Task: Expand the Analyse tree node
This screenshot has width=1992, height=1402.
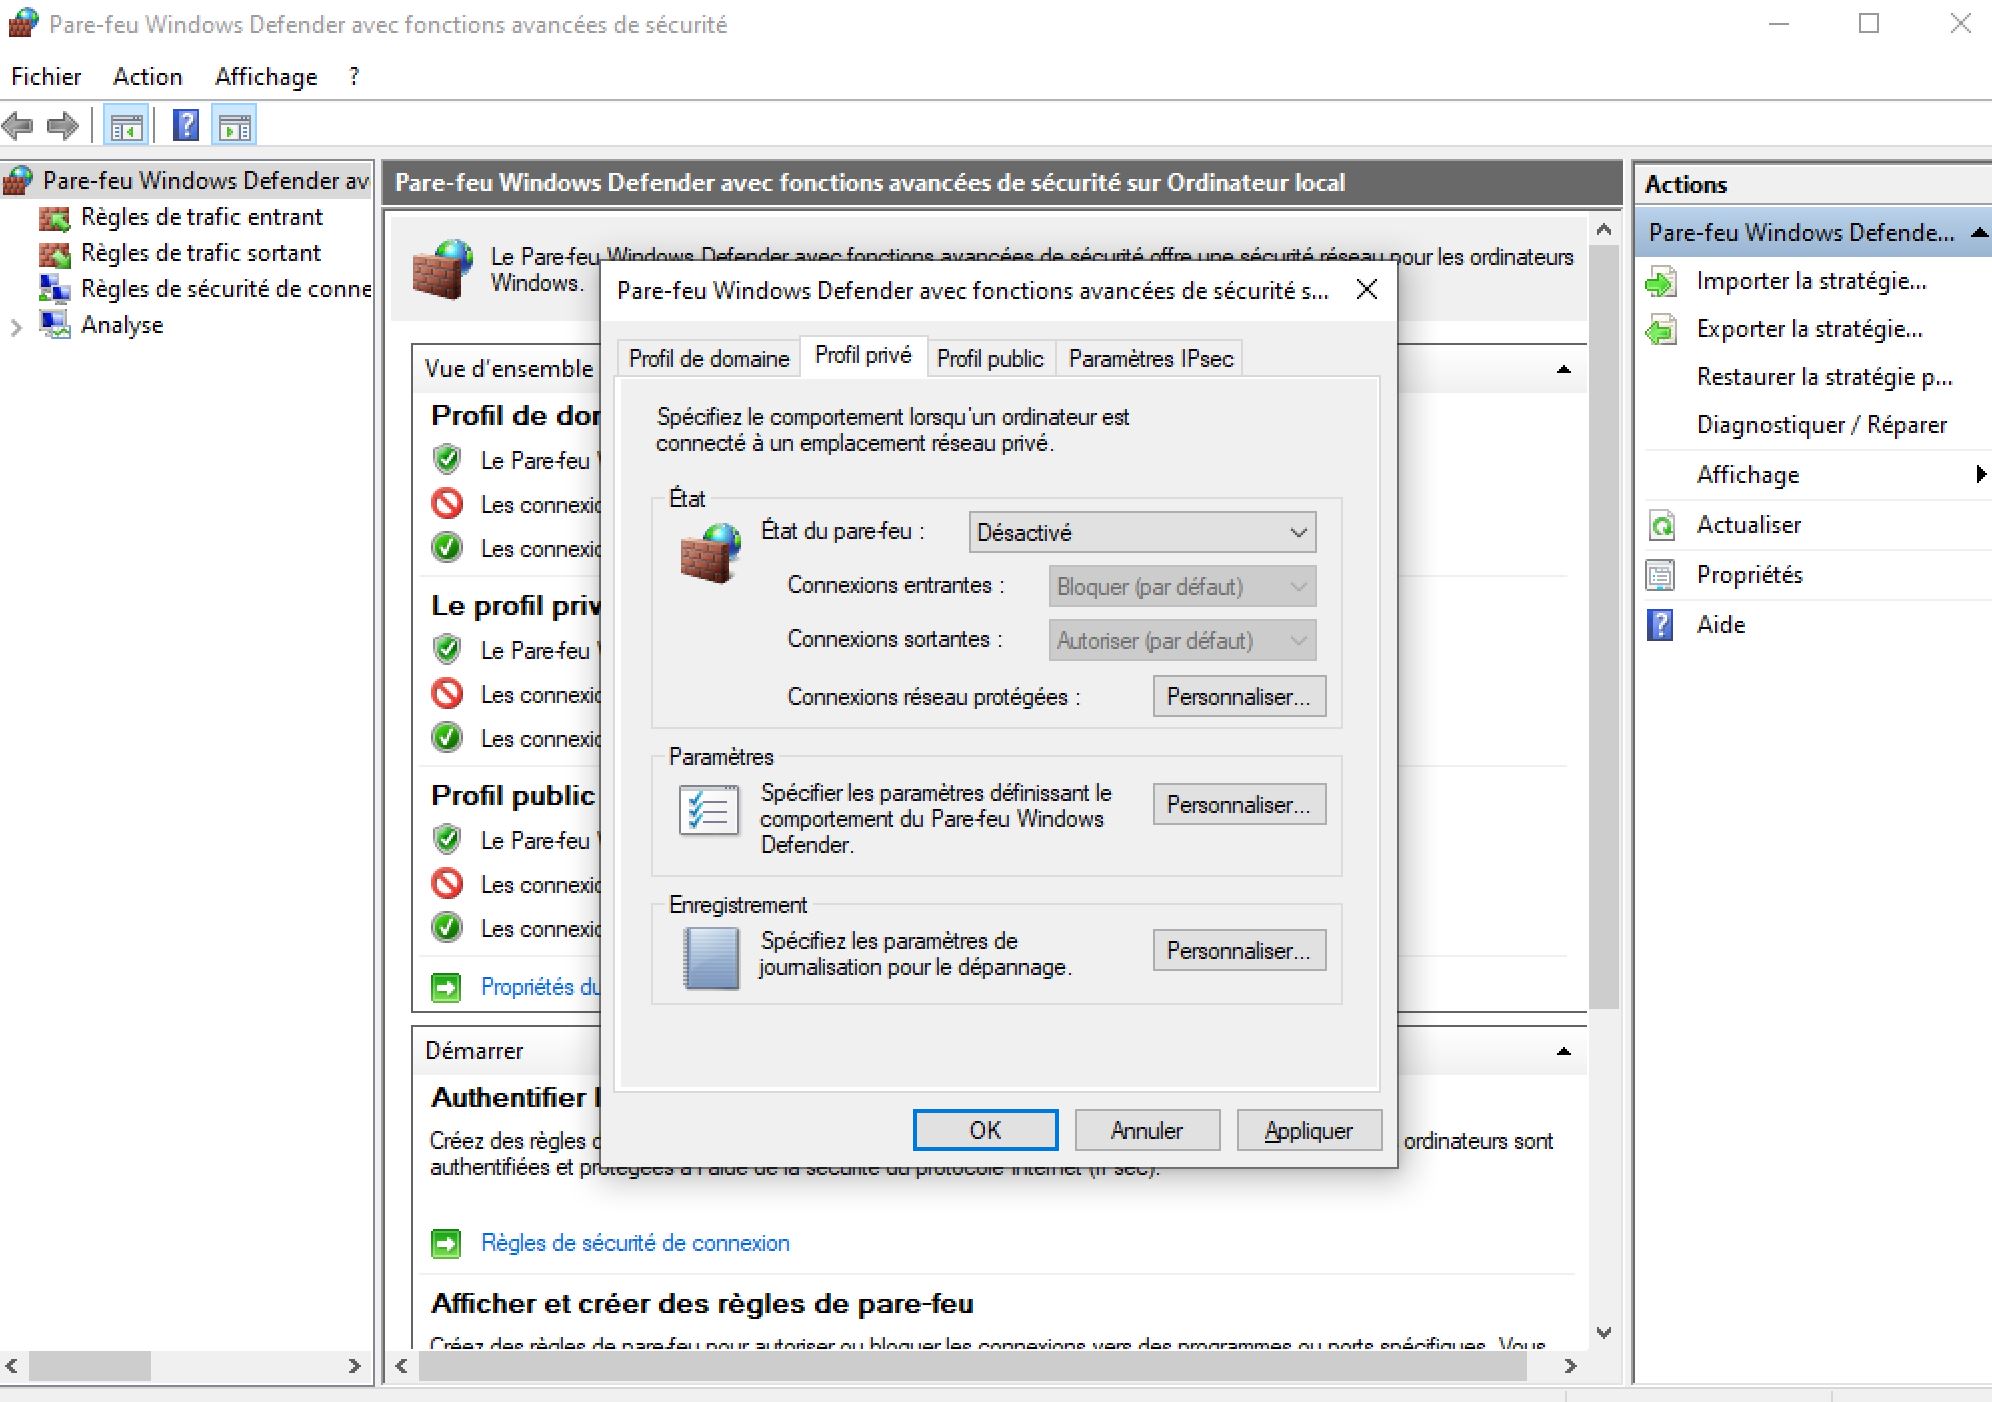Action: tap(16, 326)
